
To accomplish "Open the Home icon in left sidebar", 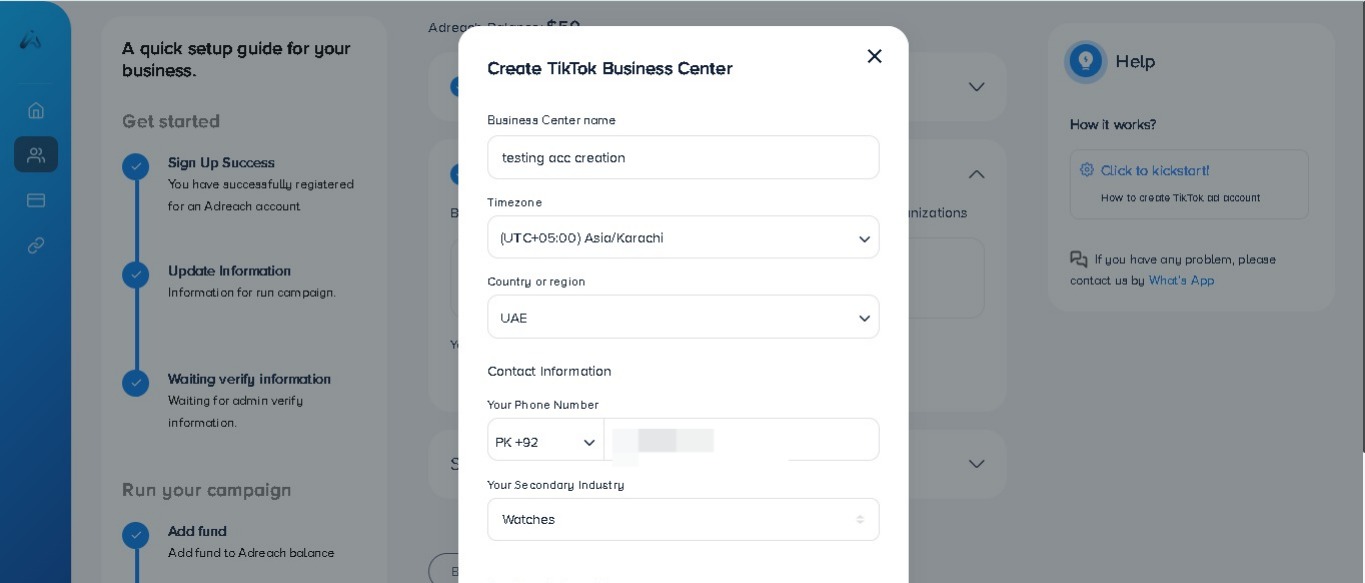I will point(36,110).
